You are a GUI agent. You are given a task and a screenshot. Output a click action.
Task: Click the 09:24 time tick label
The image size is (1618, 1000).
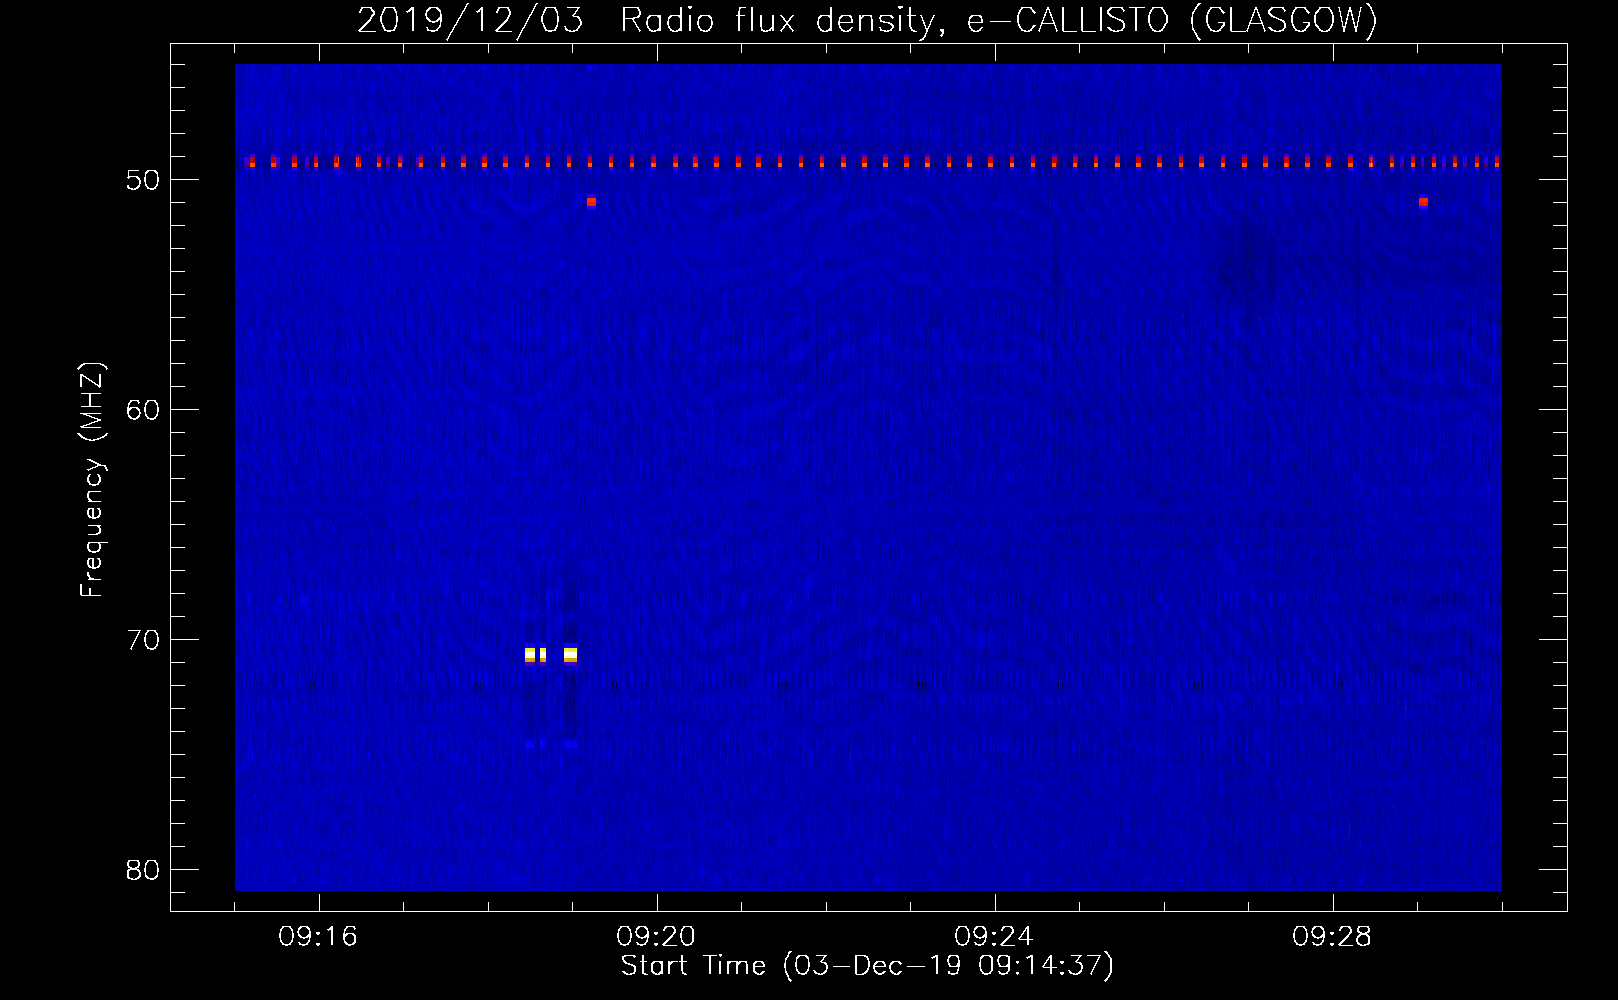[x=994, y=937]
